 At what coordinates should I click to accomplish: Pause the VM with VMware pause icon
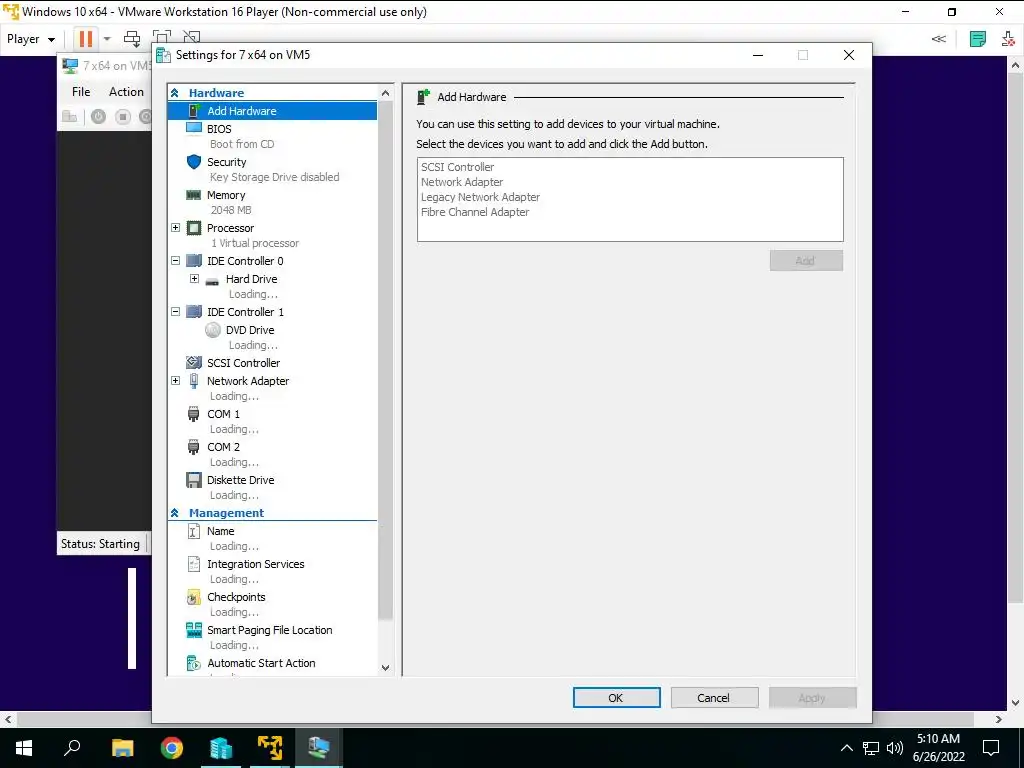pos(86,39)
